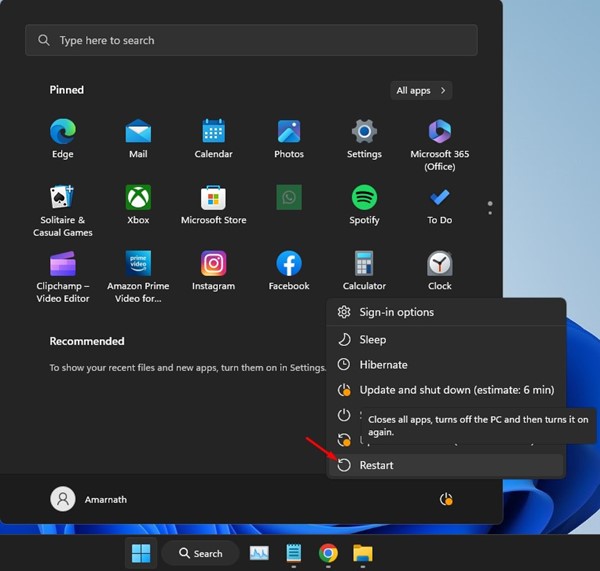Open the Xbox app

(138, 203)
